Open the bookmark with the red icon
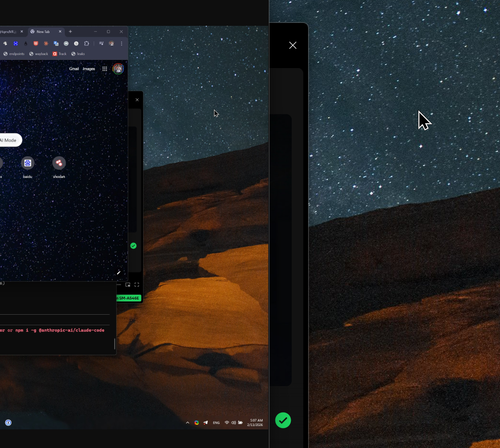The height and width of the screenshot is (448, 500). [59, 54]
